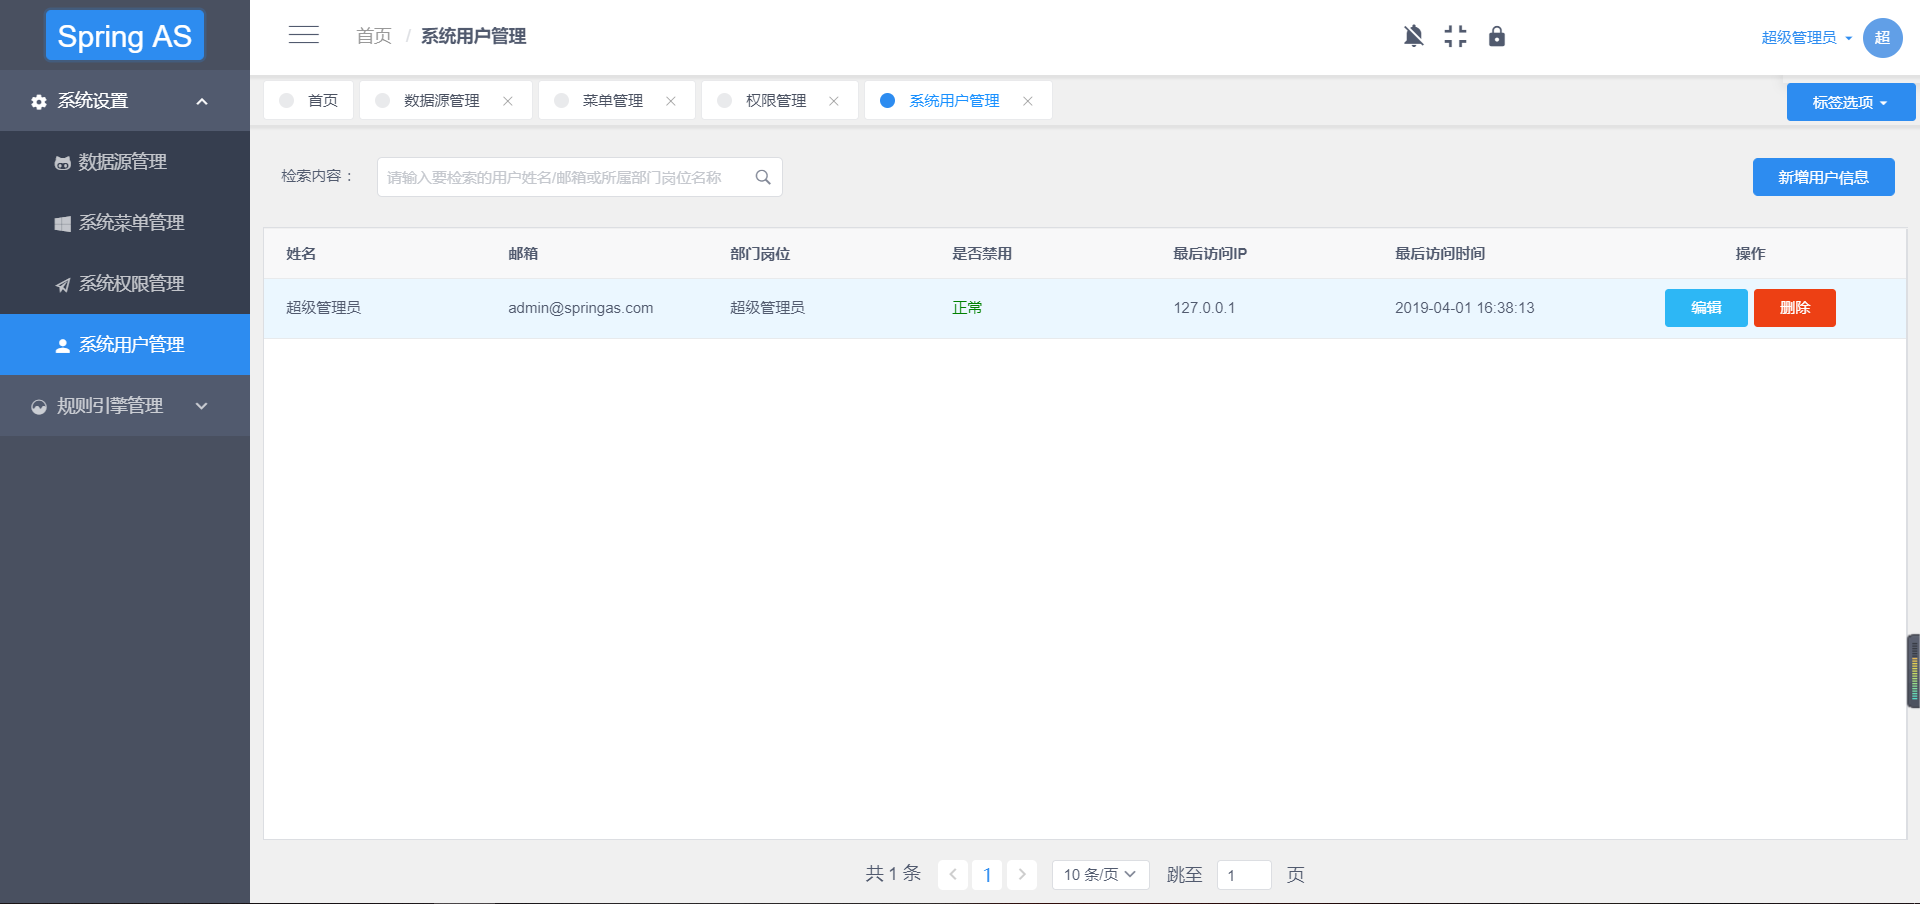
Task: Click the icon next to 系统菜单管理
Action: [62, 223]
